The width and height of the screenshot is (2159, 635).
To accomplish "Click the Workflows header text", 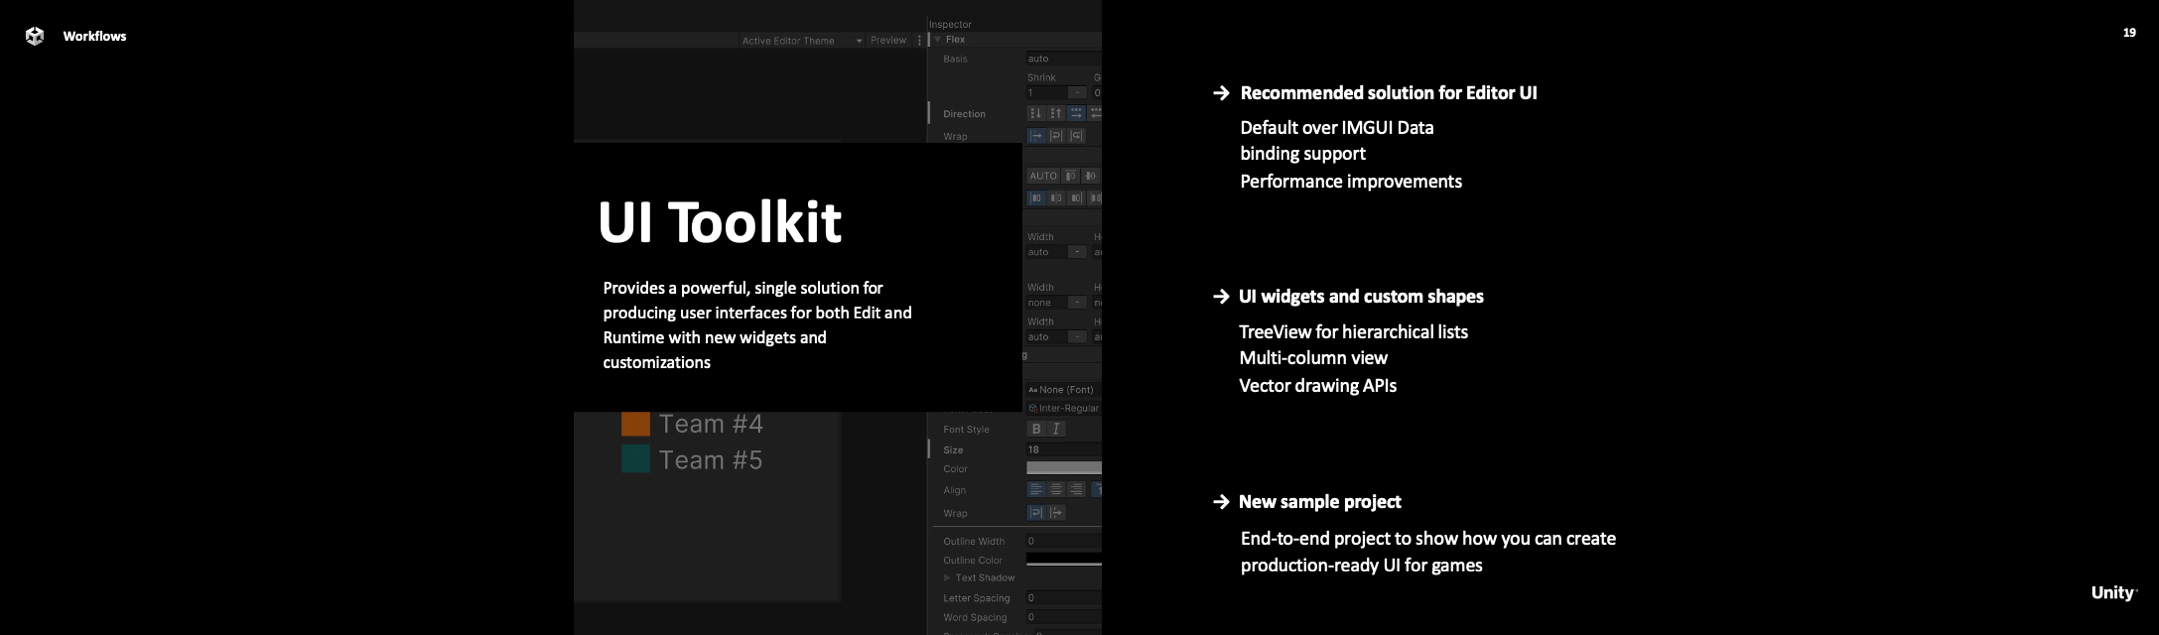I will [x=94, y=36].
